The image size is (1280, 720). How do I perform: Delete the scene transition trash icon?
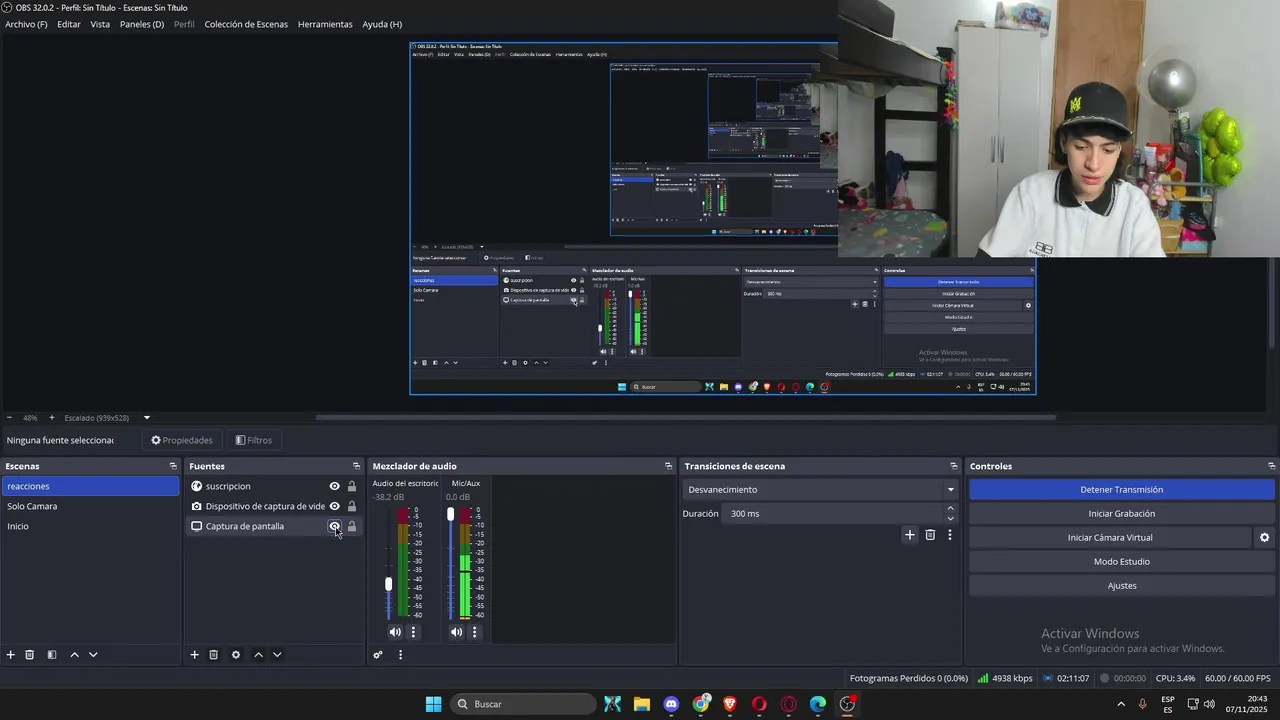coord(930,535)
